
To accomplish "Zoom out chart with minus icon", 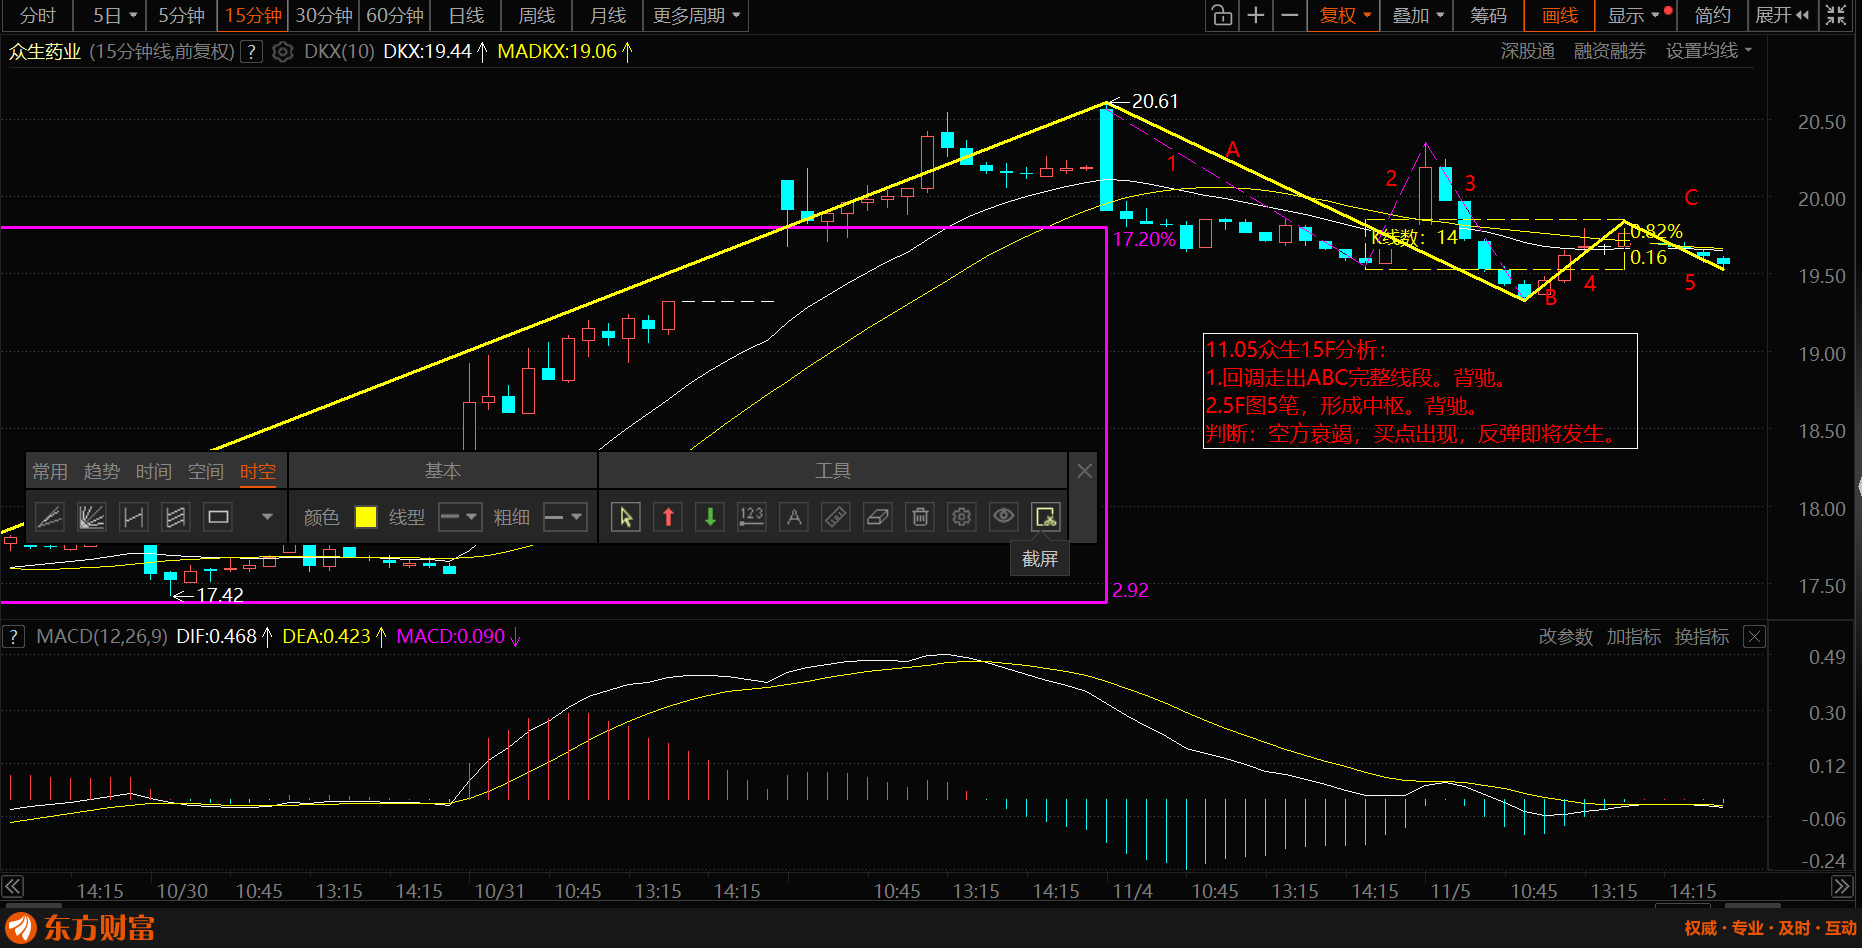I will tap(1290, 15).
